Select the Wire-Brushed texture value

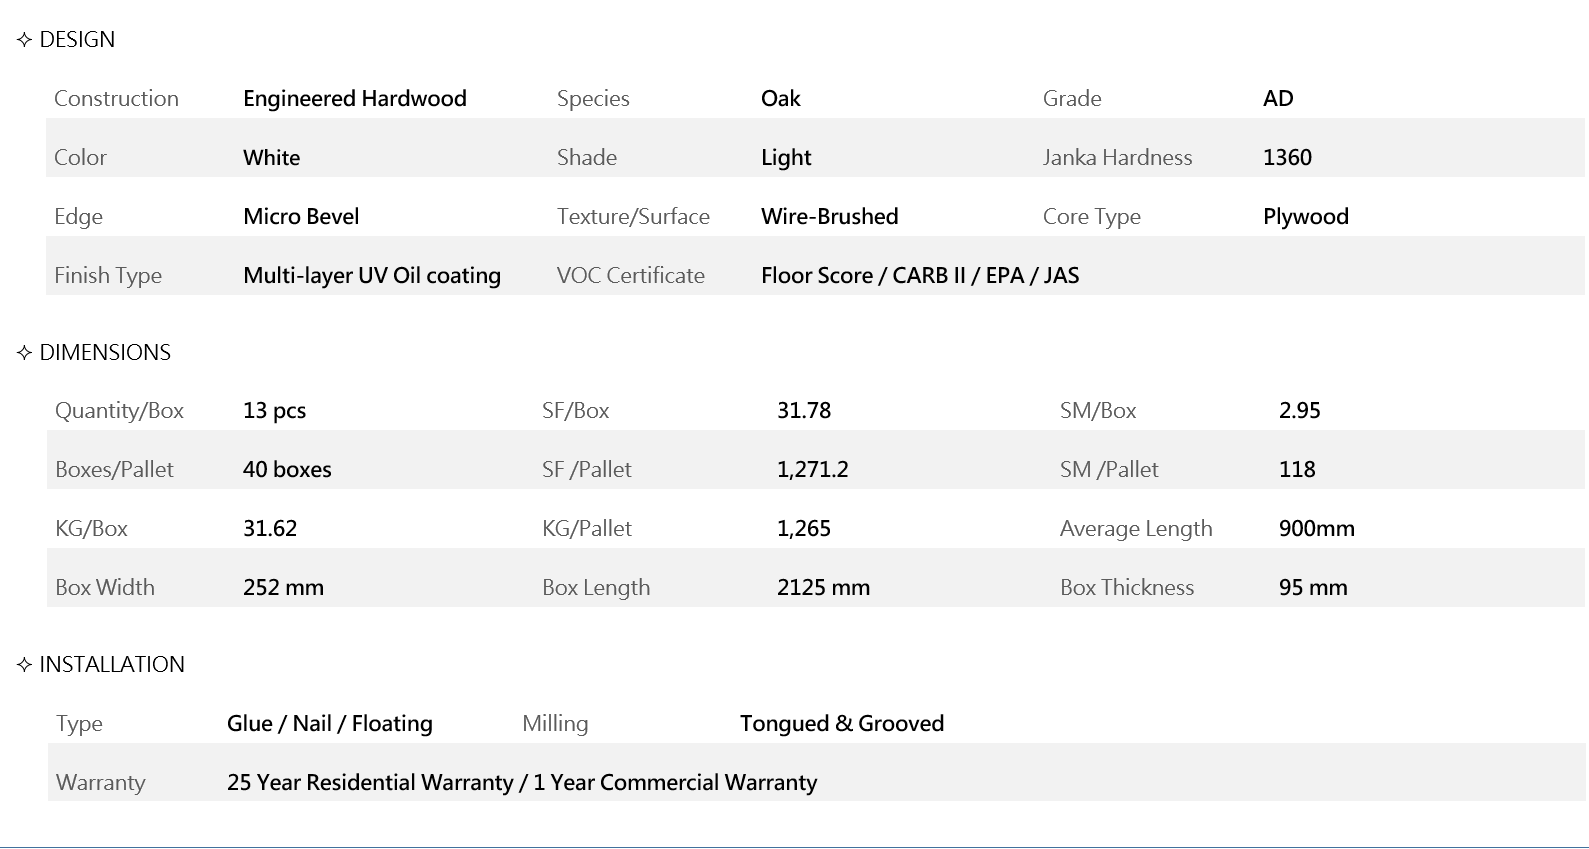coord(829,217)
